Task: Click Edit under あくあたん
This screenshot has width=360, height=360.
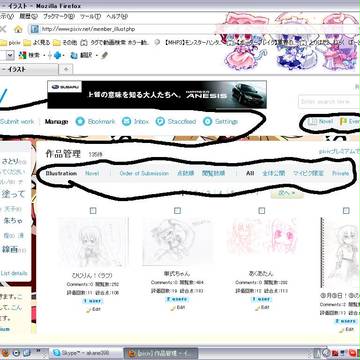Action: (262, 308)
